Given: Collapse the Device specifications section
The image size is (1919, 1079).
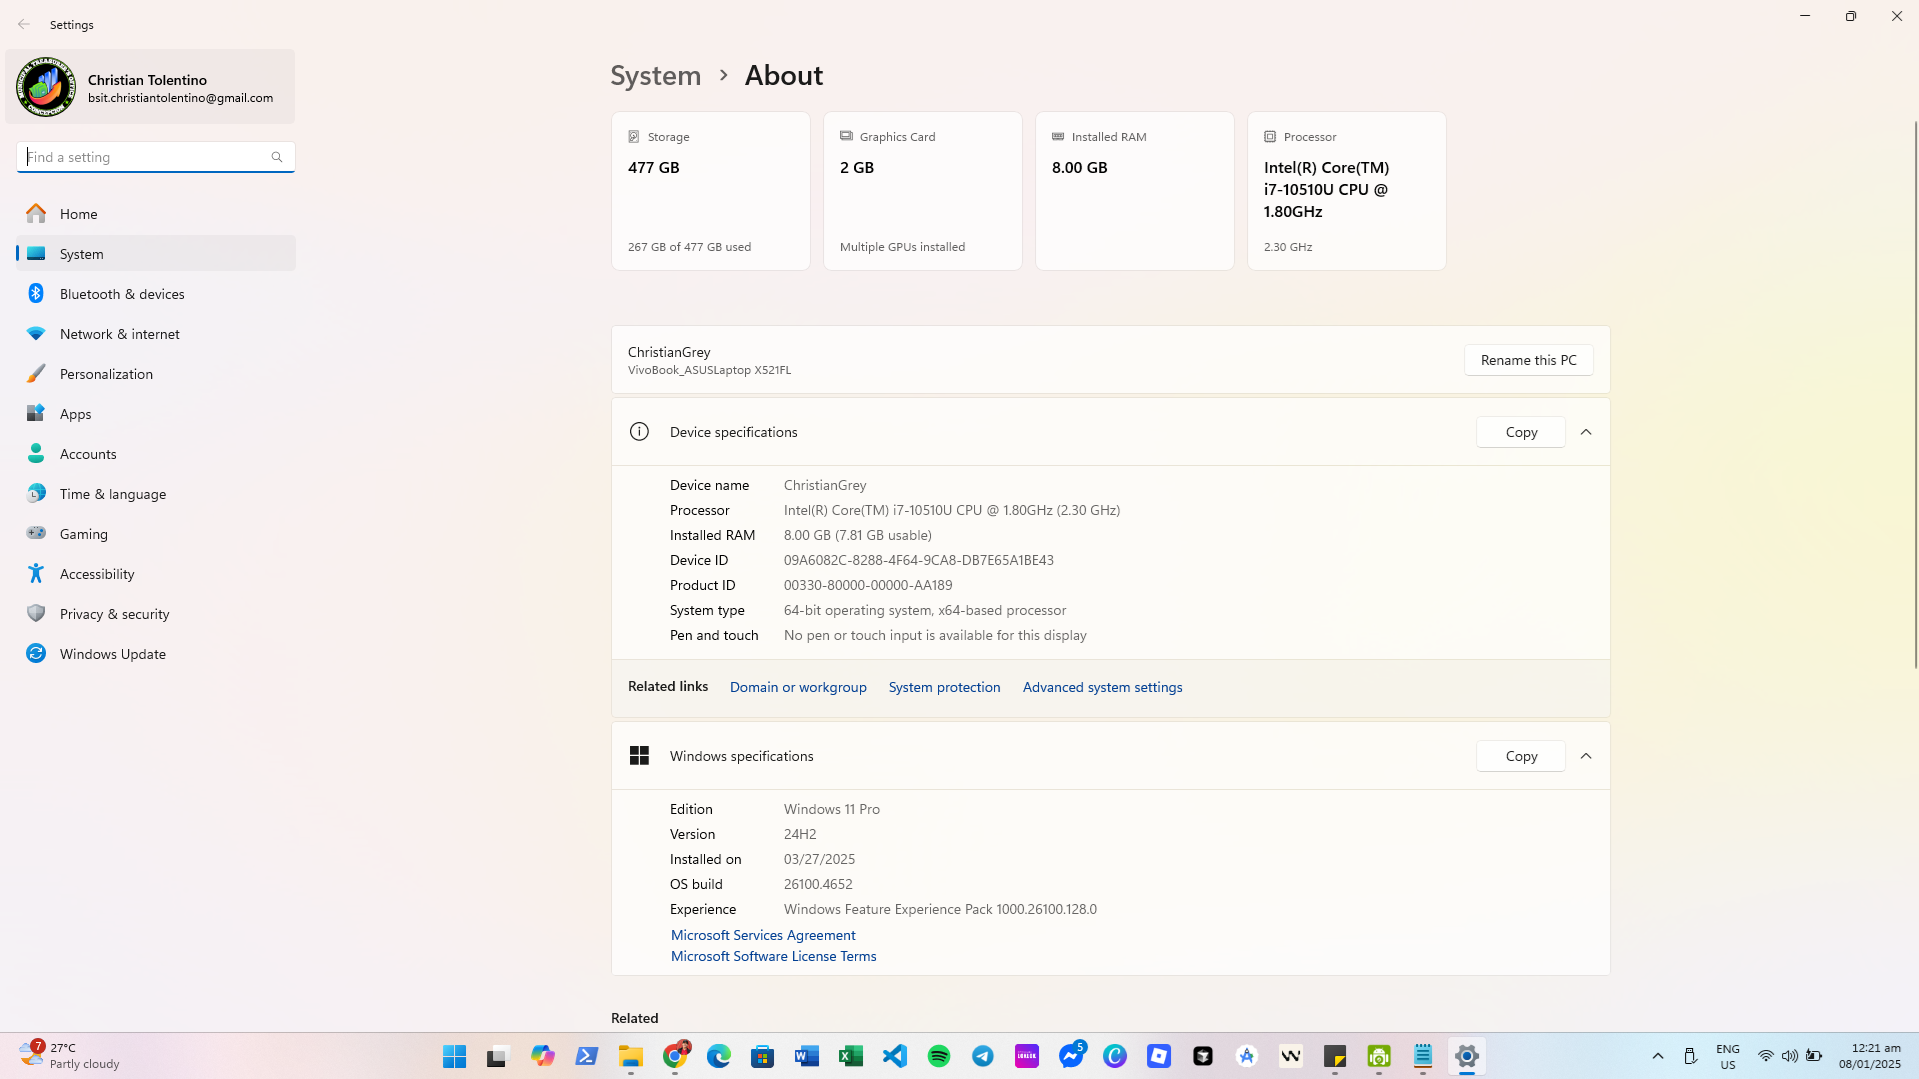Looking at the screenshot, I should tap(1586, 432).
